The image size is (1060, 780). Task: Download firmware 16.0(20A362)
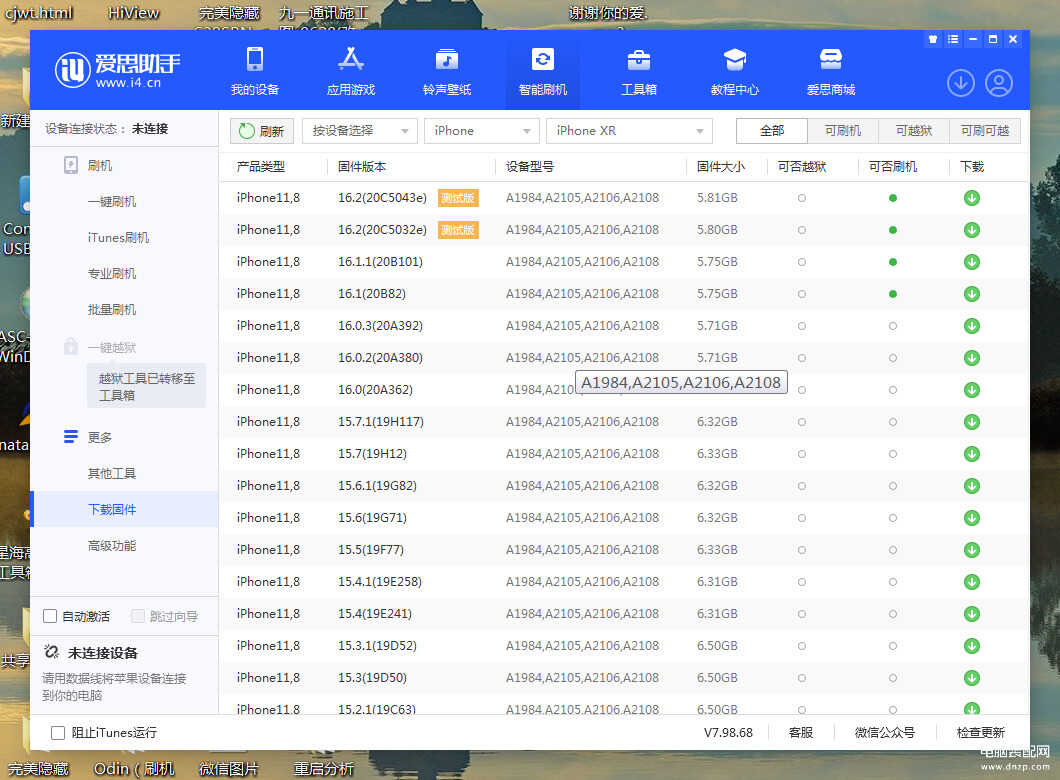pos(971,390)
